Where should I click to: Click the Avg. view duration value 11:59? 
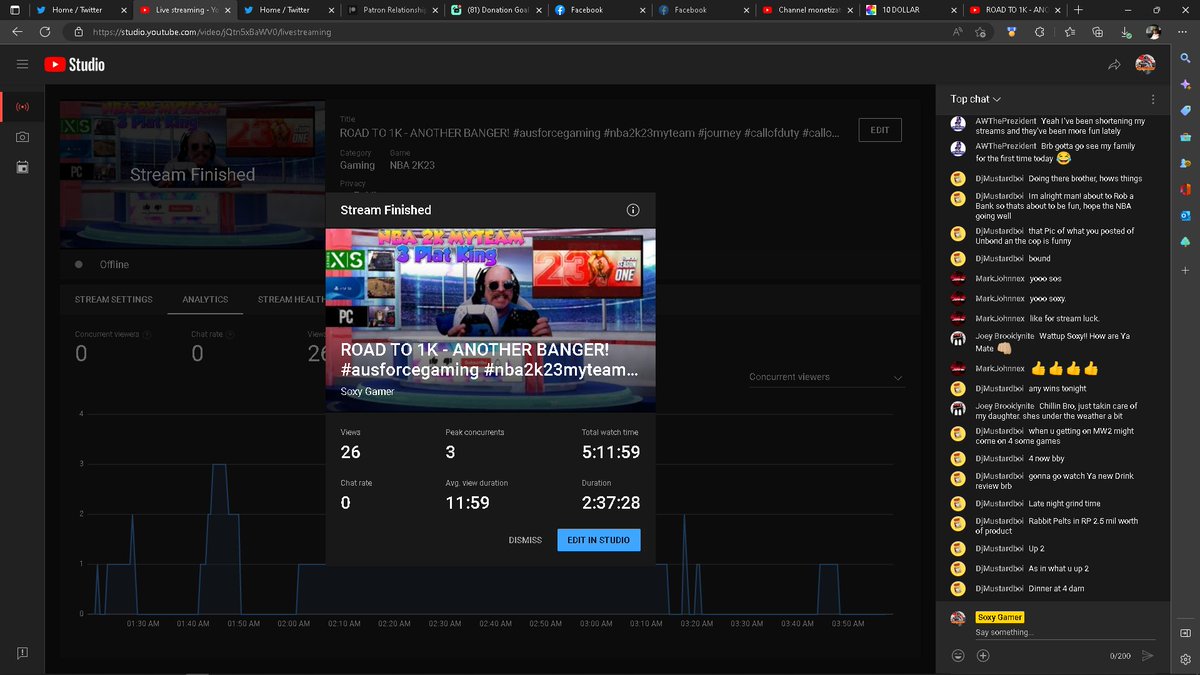[x=467, y=503]
